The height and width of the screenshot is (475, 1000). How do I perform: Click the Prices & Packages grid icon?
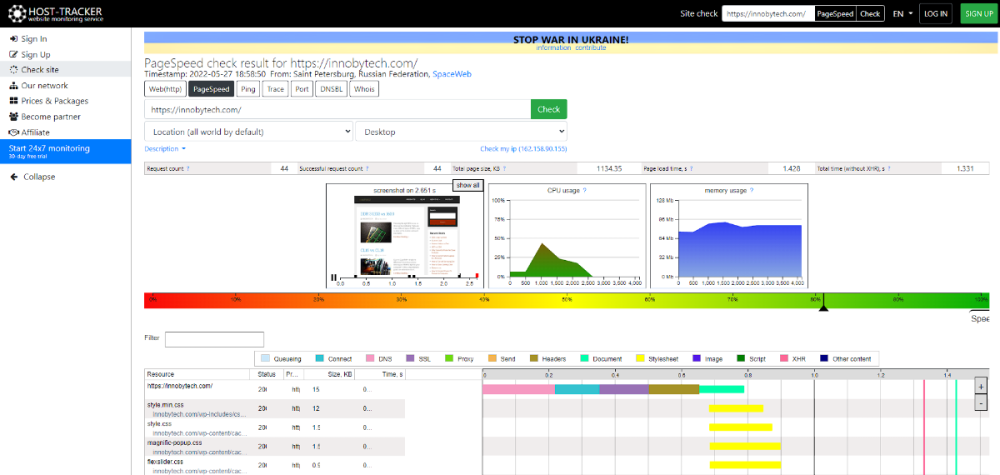pos(13,101)
